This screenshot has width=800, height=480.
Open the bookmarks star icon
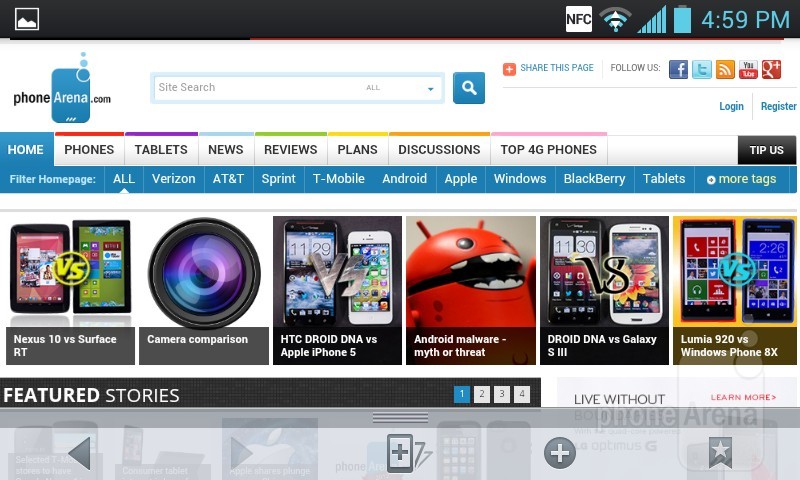pos(720,452)
